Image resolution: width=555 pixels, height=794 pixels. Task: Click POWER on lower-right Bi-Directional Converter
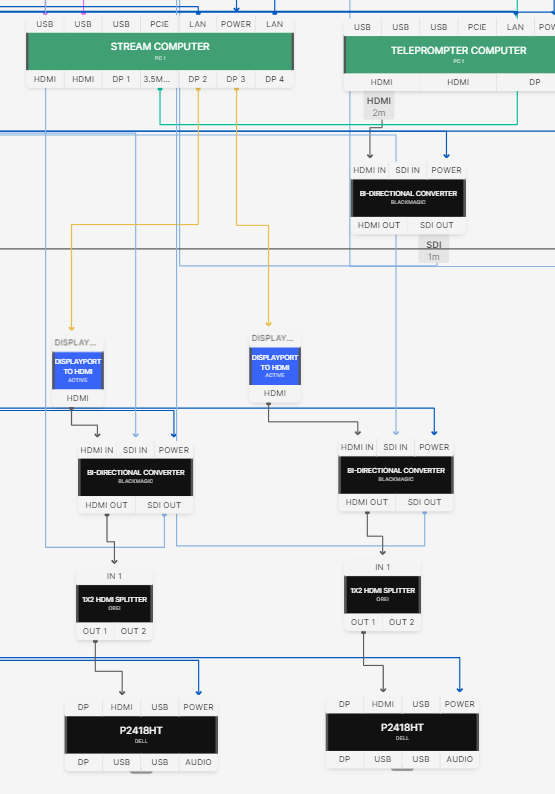click(434, 447)
